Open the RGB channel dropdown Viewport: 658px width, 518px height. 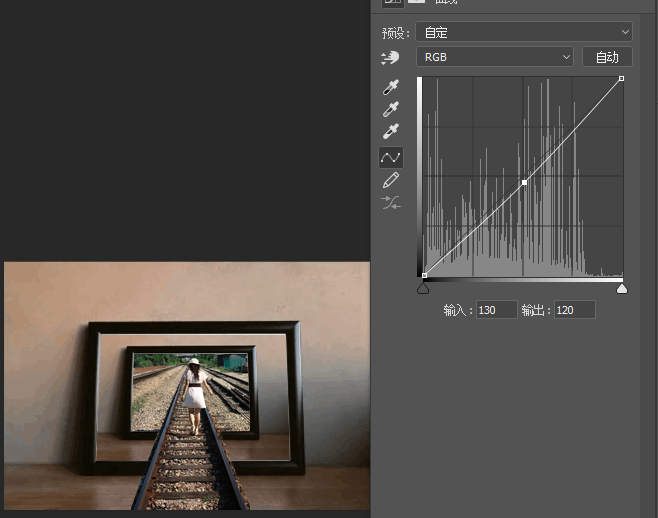pos(495,57)
